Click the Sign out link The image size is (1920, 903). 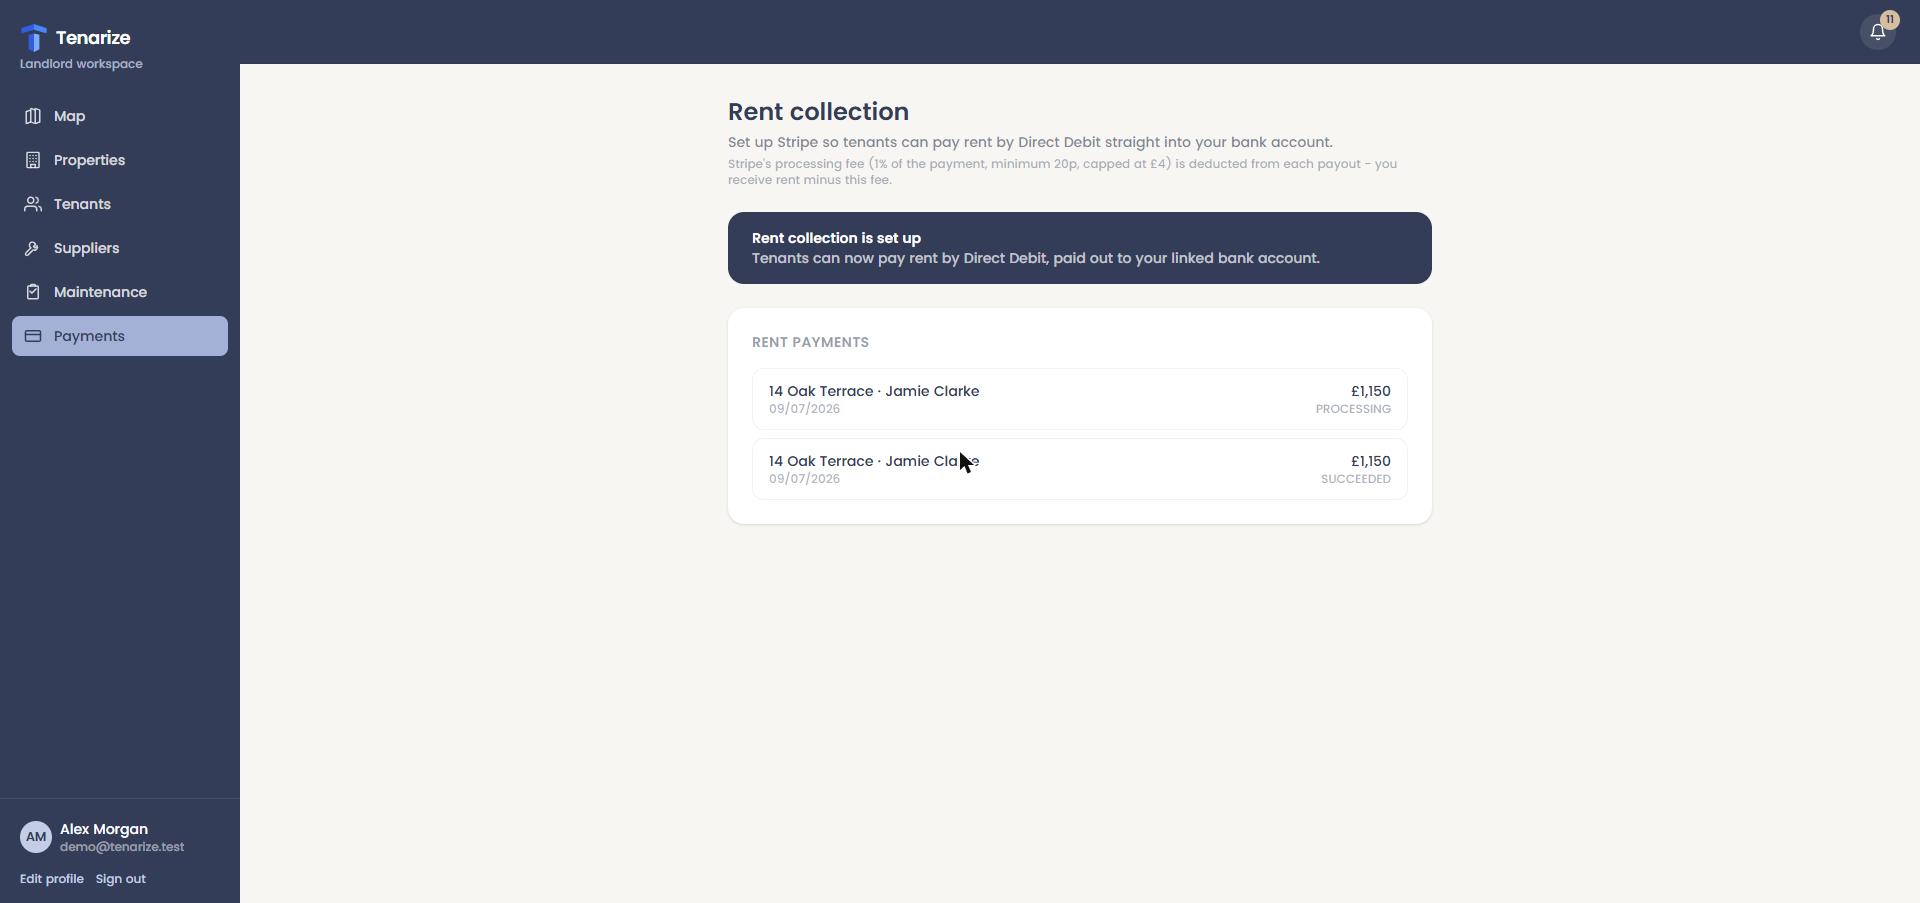pos(121,879)
